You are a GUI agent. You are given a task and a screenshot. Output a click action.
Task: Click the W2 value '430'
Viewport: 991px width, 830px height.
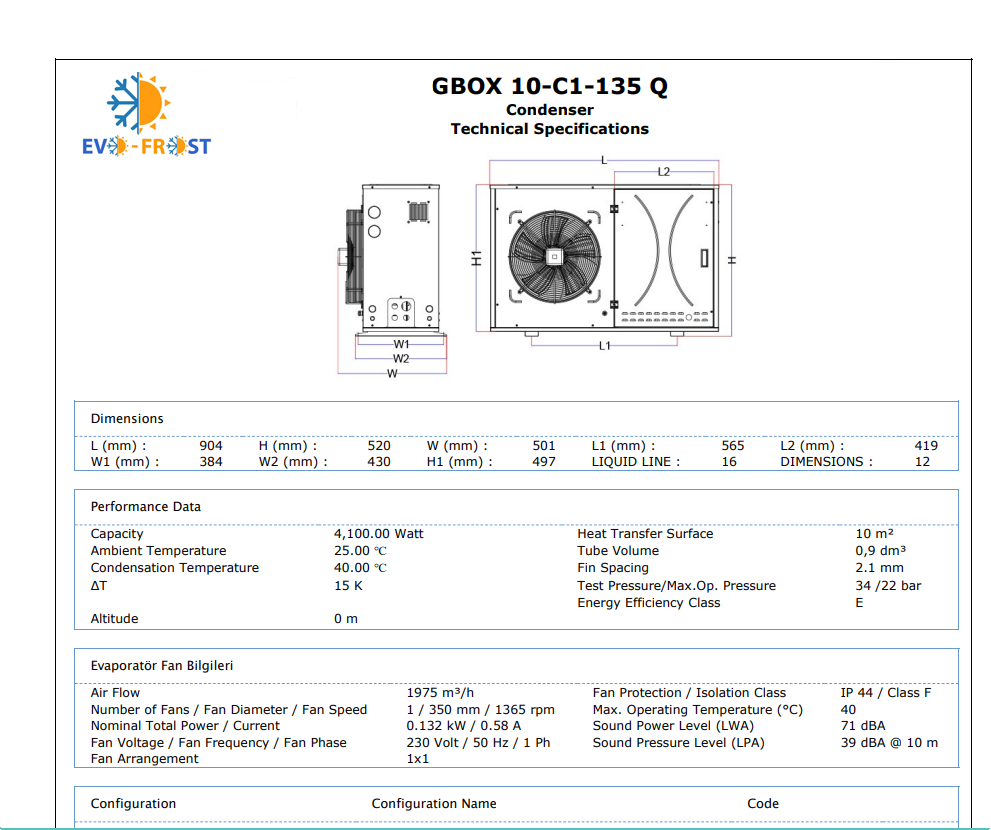pos(379,462)
